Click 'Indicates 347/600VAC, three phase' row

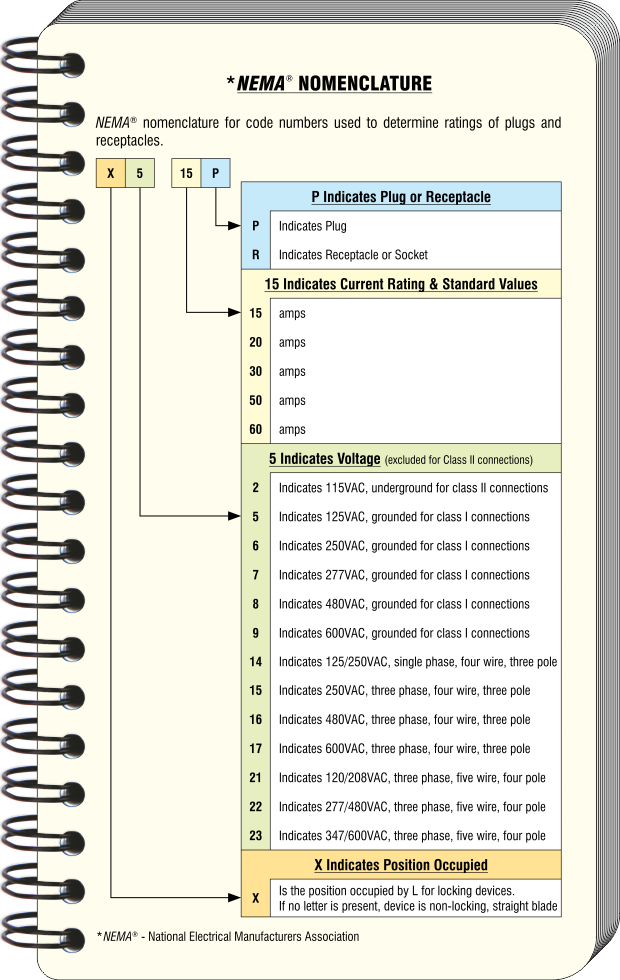tap(401, 836)
